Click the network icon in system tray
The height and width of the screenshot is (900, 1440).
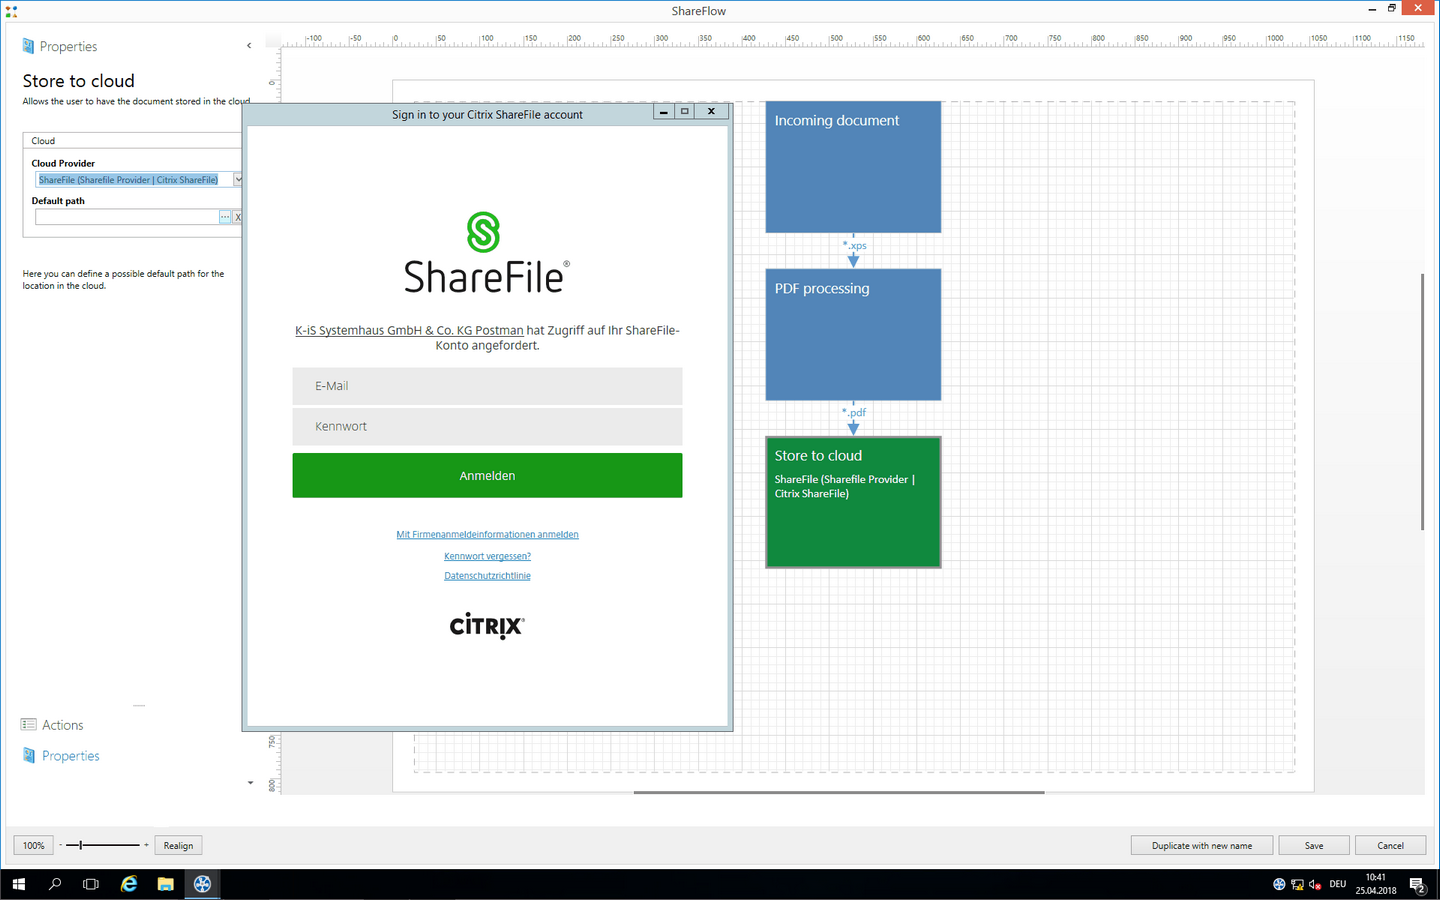tap(1297, 884)
